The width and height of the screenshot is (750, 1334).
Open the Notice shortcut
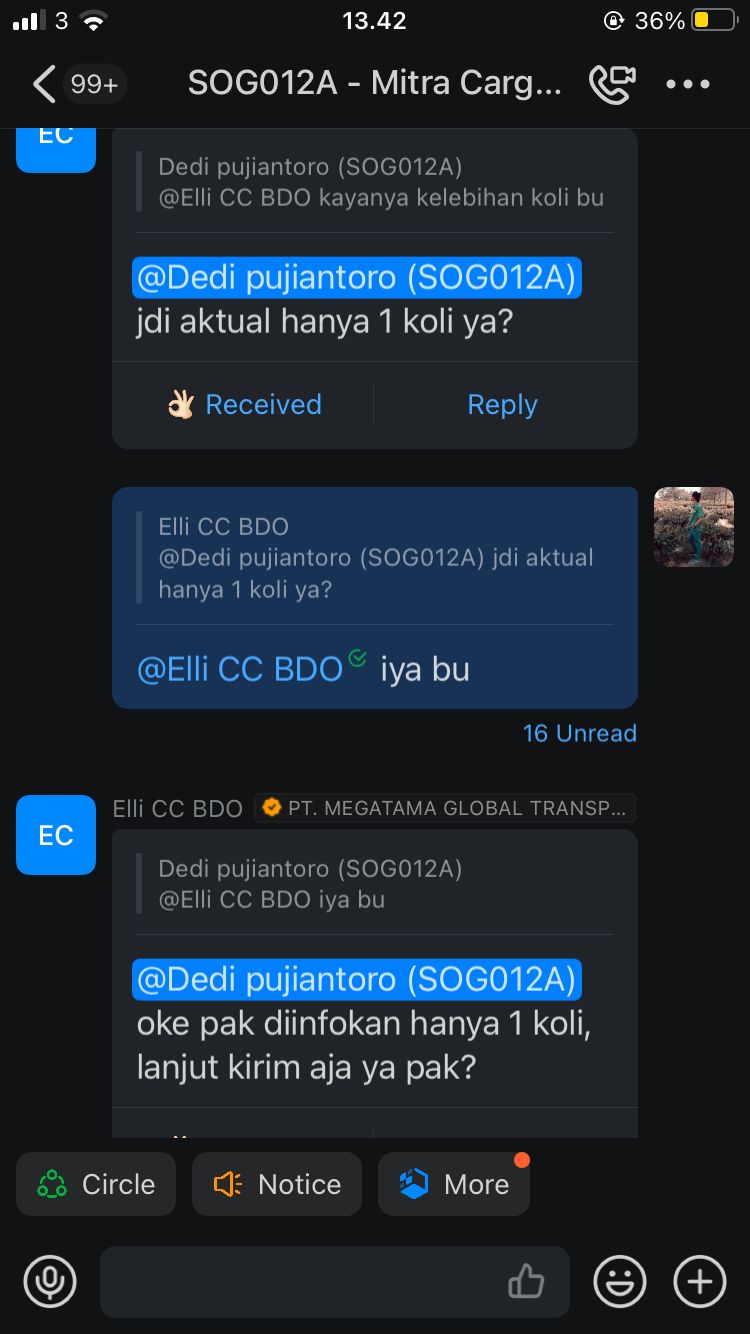[x=277, y=1184]
